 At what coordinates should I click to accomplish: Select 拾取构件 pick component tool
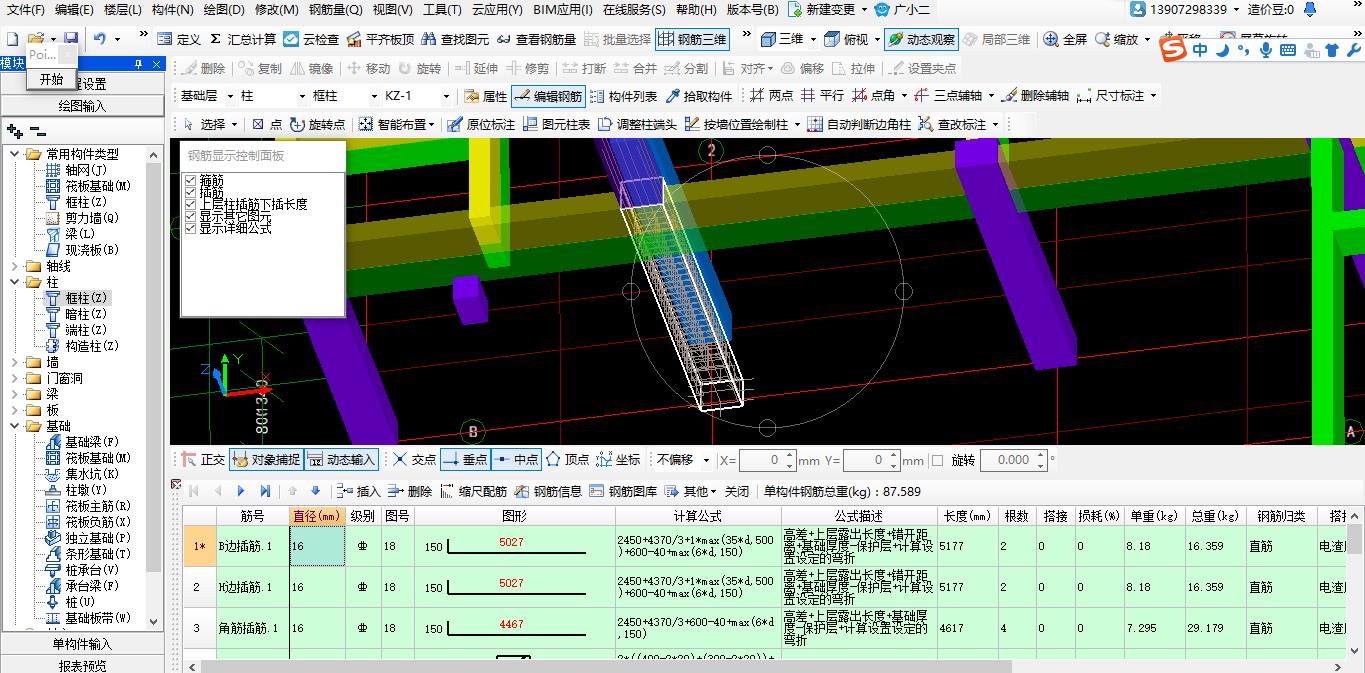coord(698,96)
